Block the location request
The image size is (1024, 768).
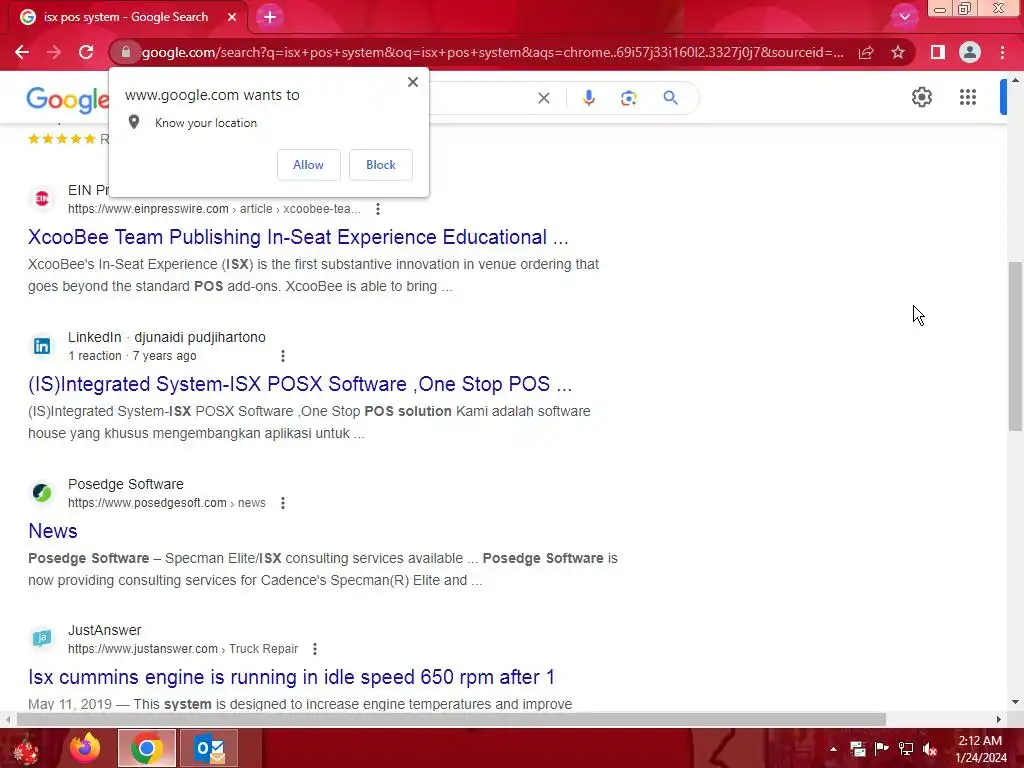point(381,165)
